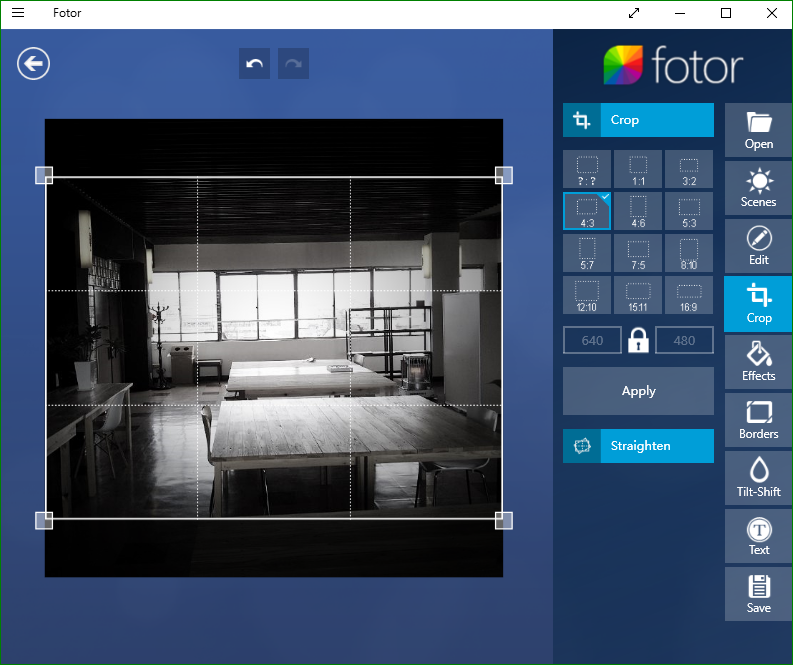Open the hamburger menu

click(x=18, y=13)
